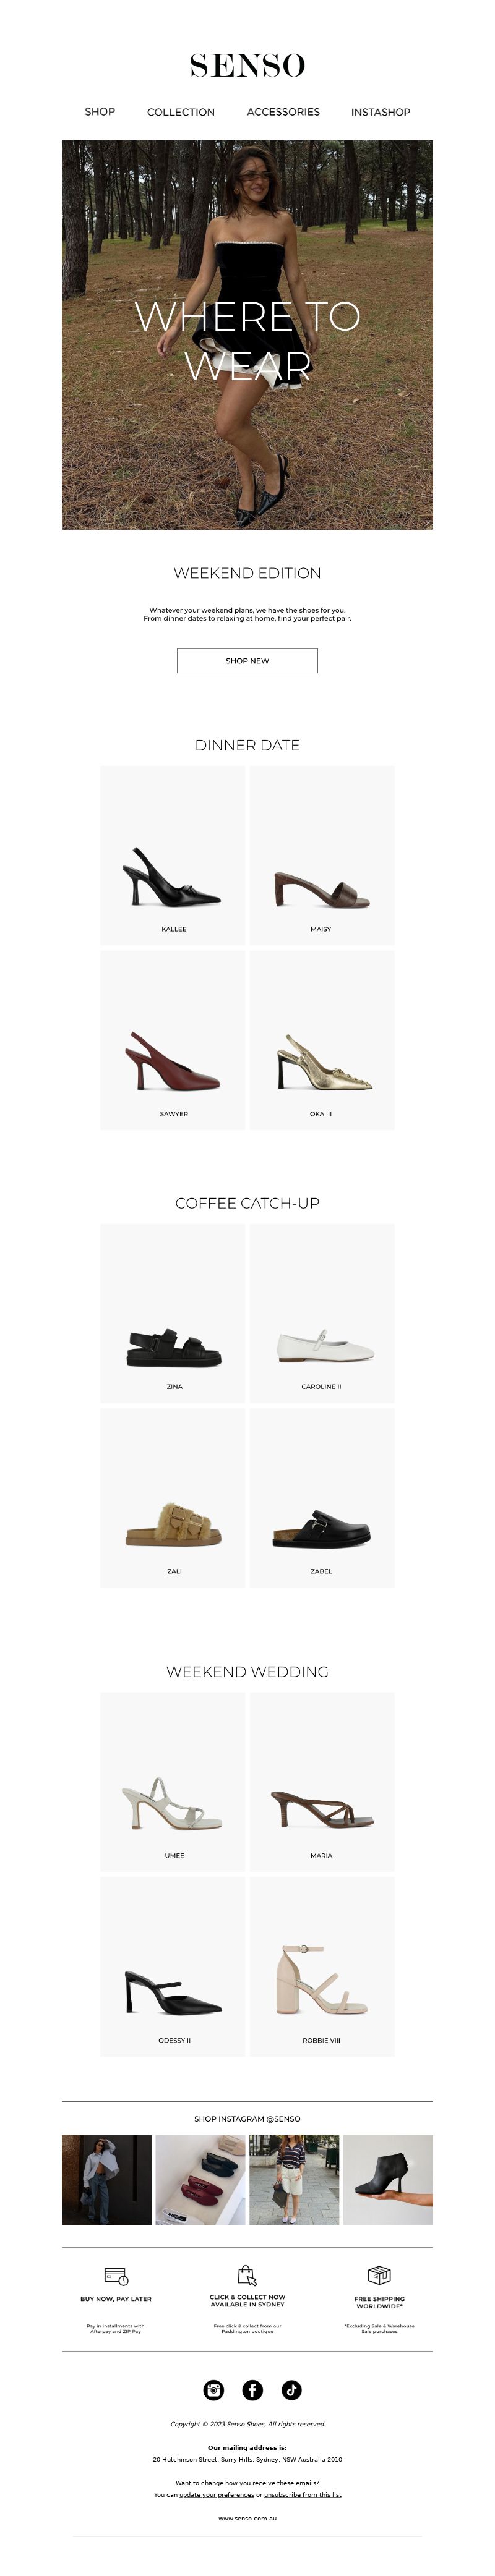Screen dimensions: 495x2576
Task: Open the Facebook social icon
Action: click(x=253, y=2389)
